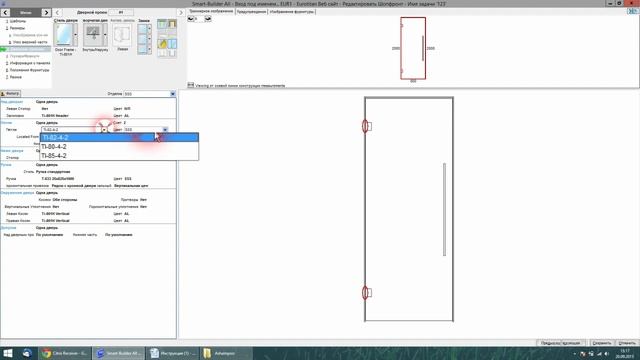Switch to the Трехмерное изображение tab

[211, 11]
